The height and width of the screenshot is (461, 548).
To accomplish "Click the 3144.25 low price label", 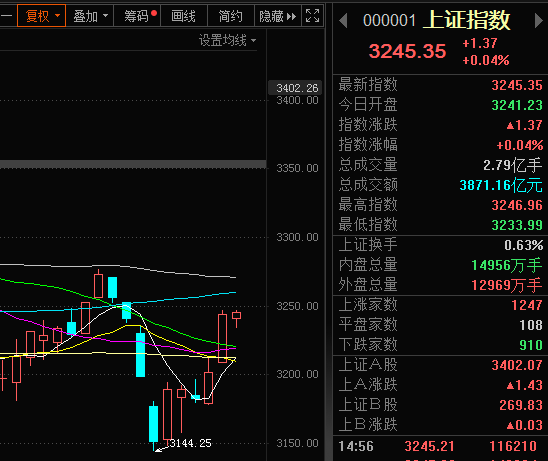I will 191,443.
